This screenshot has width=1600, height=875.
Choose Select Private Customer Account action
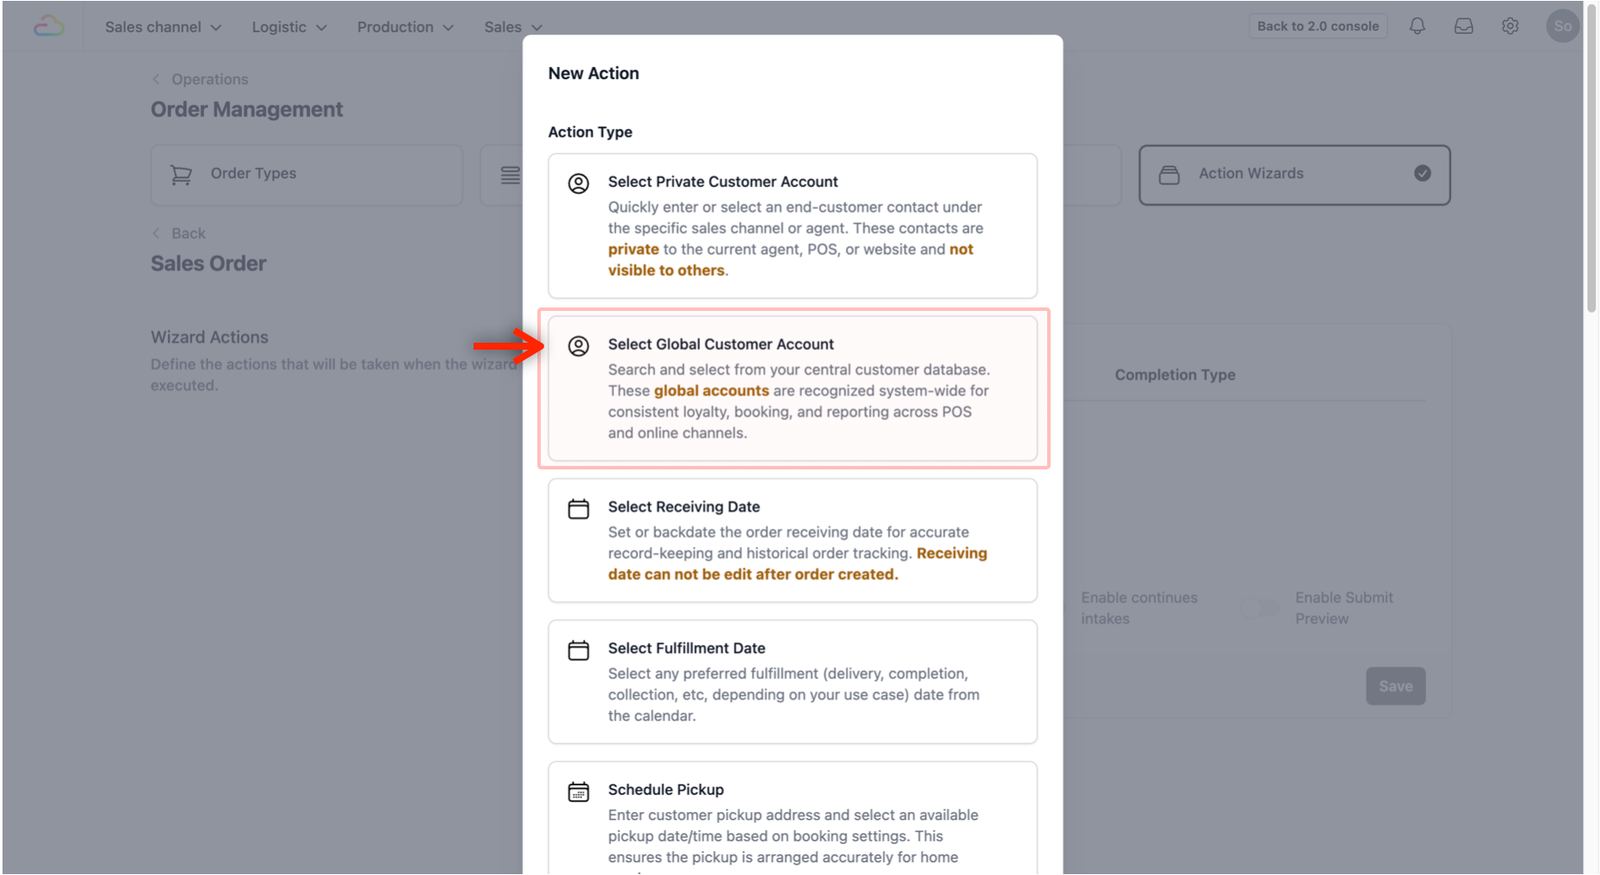click(x=792, y=226)
